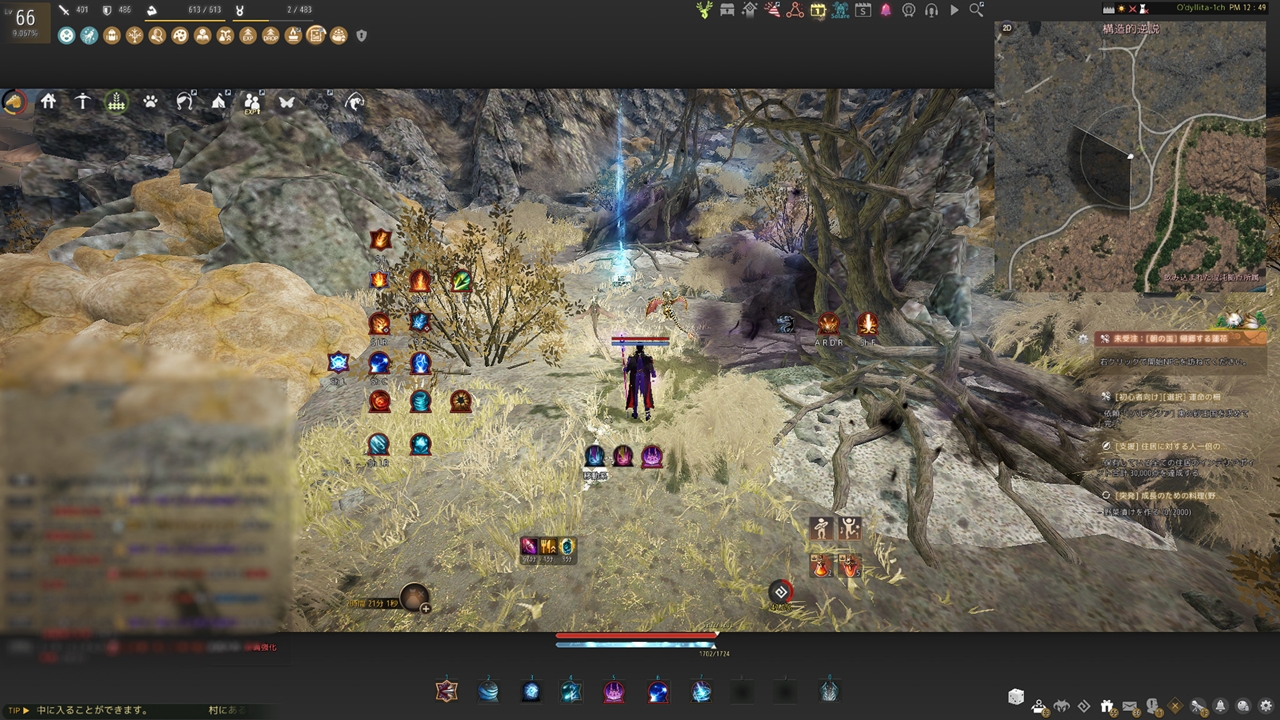Click the TIP message bar
Viewport: 1280px width, 720px height.
[x=138, y=710]
